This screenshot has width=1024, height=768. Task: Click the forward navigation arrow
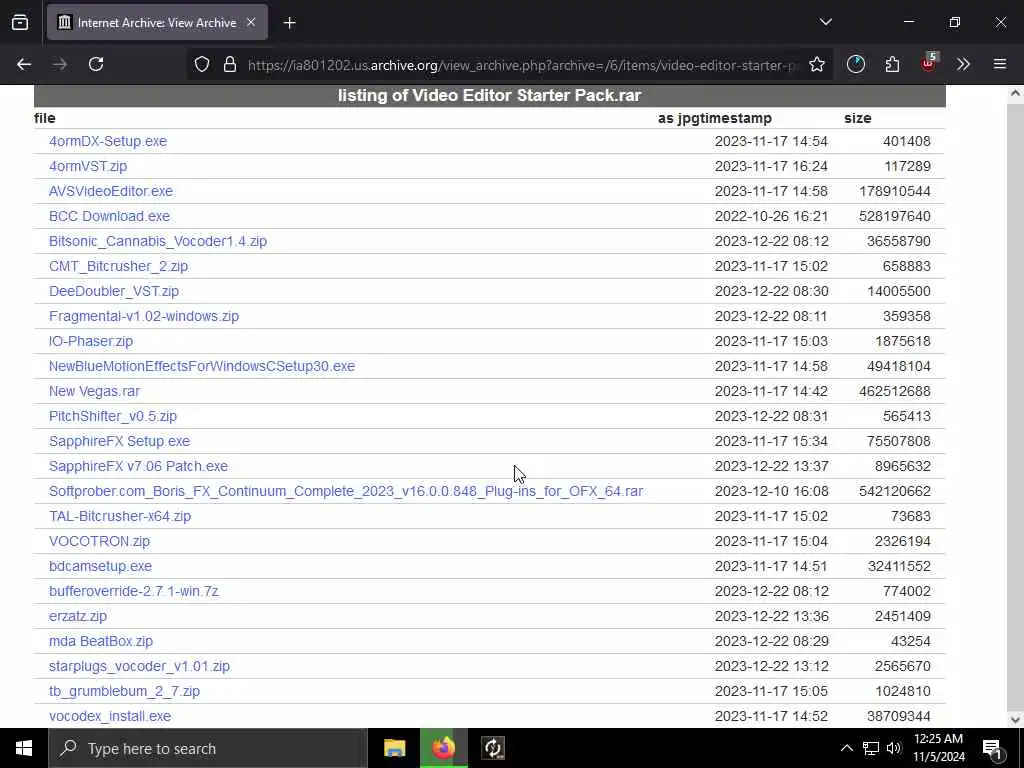pos(60,64)
